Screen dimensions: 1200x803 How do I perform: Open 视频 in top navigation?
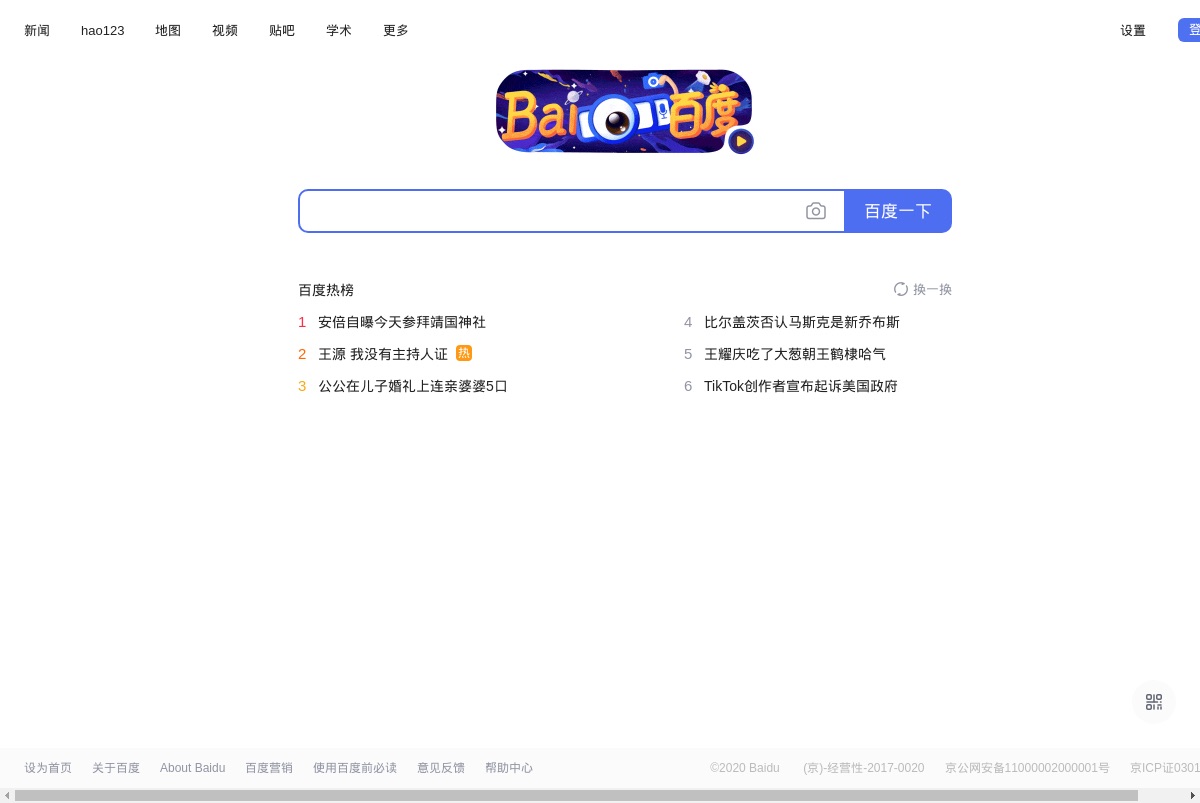[225, 30]
